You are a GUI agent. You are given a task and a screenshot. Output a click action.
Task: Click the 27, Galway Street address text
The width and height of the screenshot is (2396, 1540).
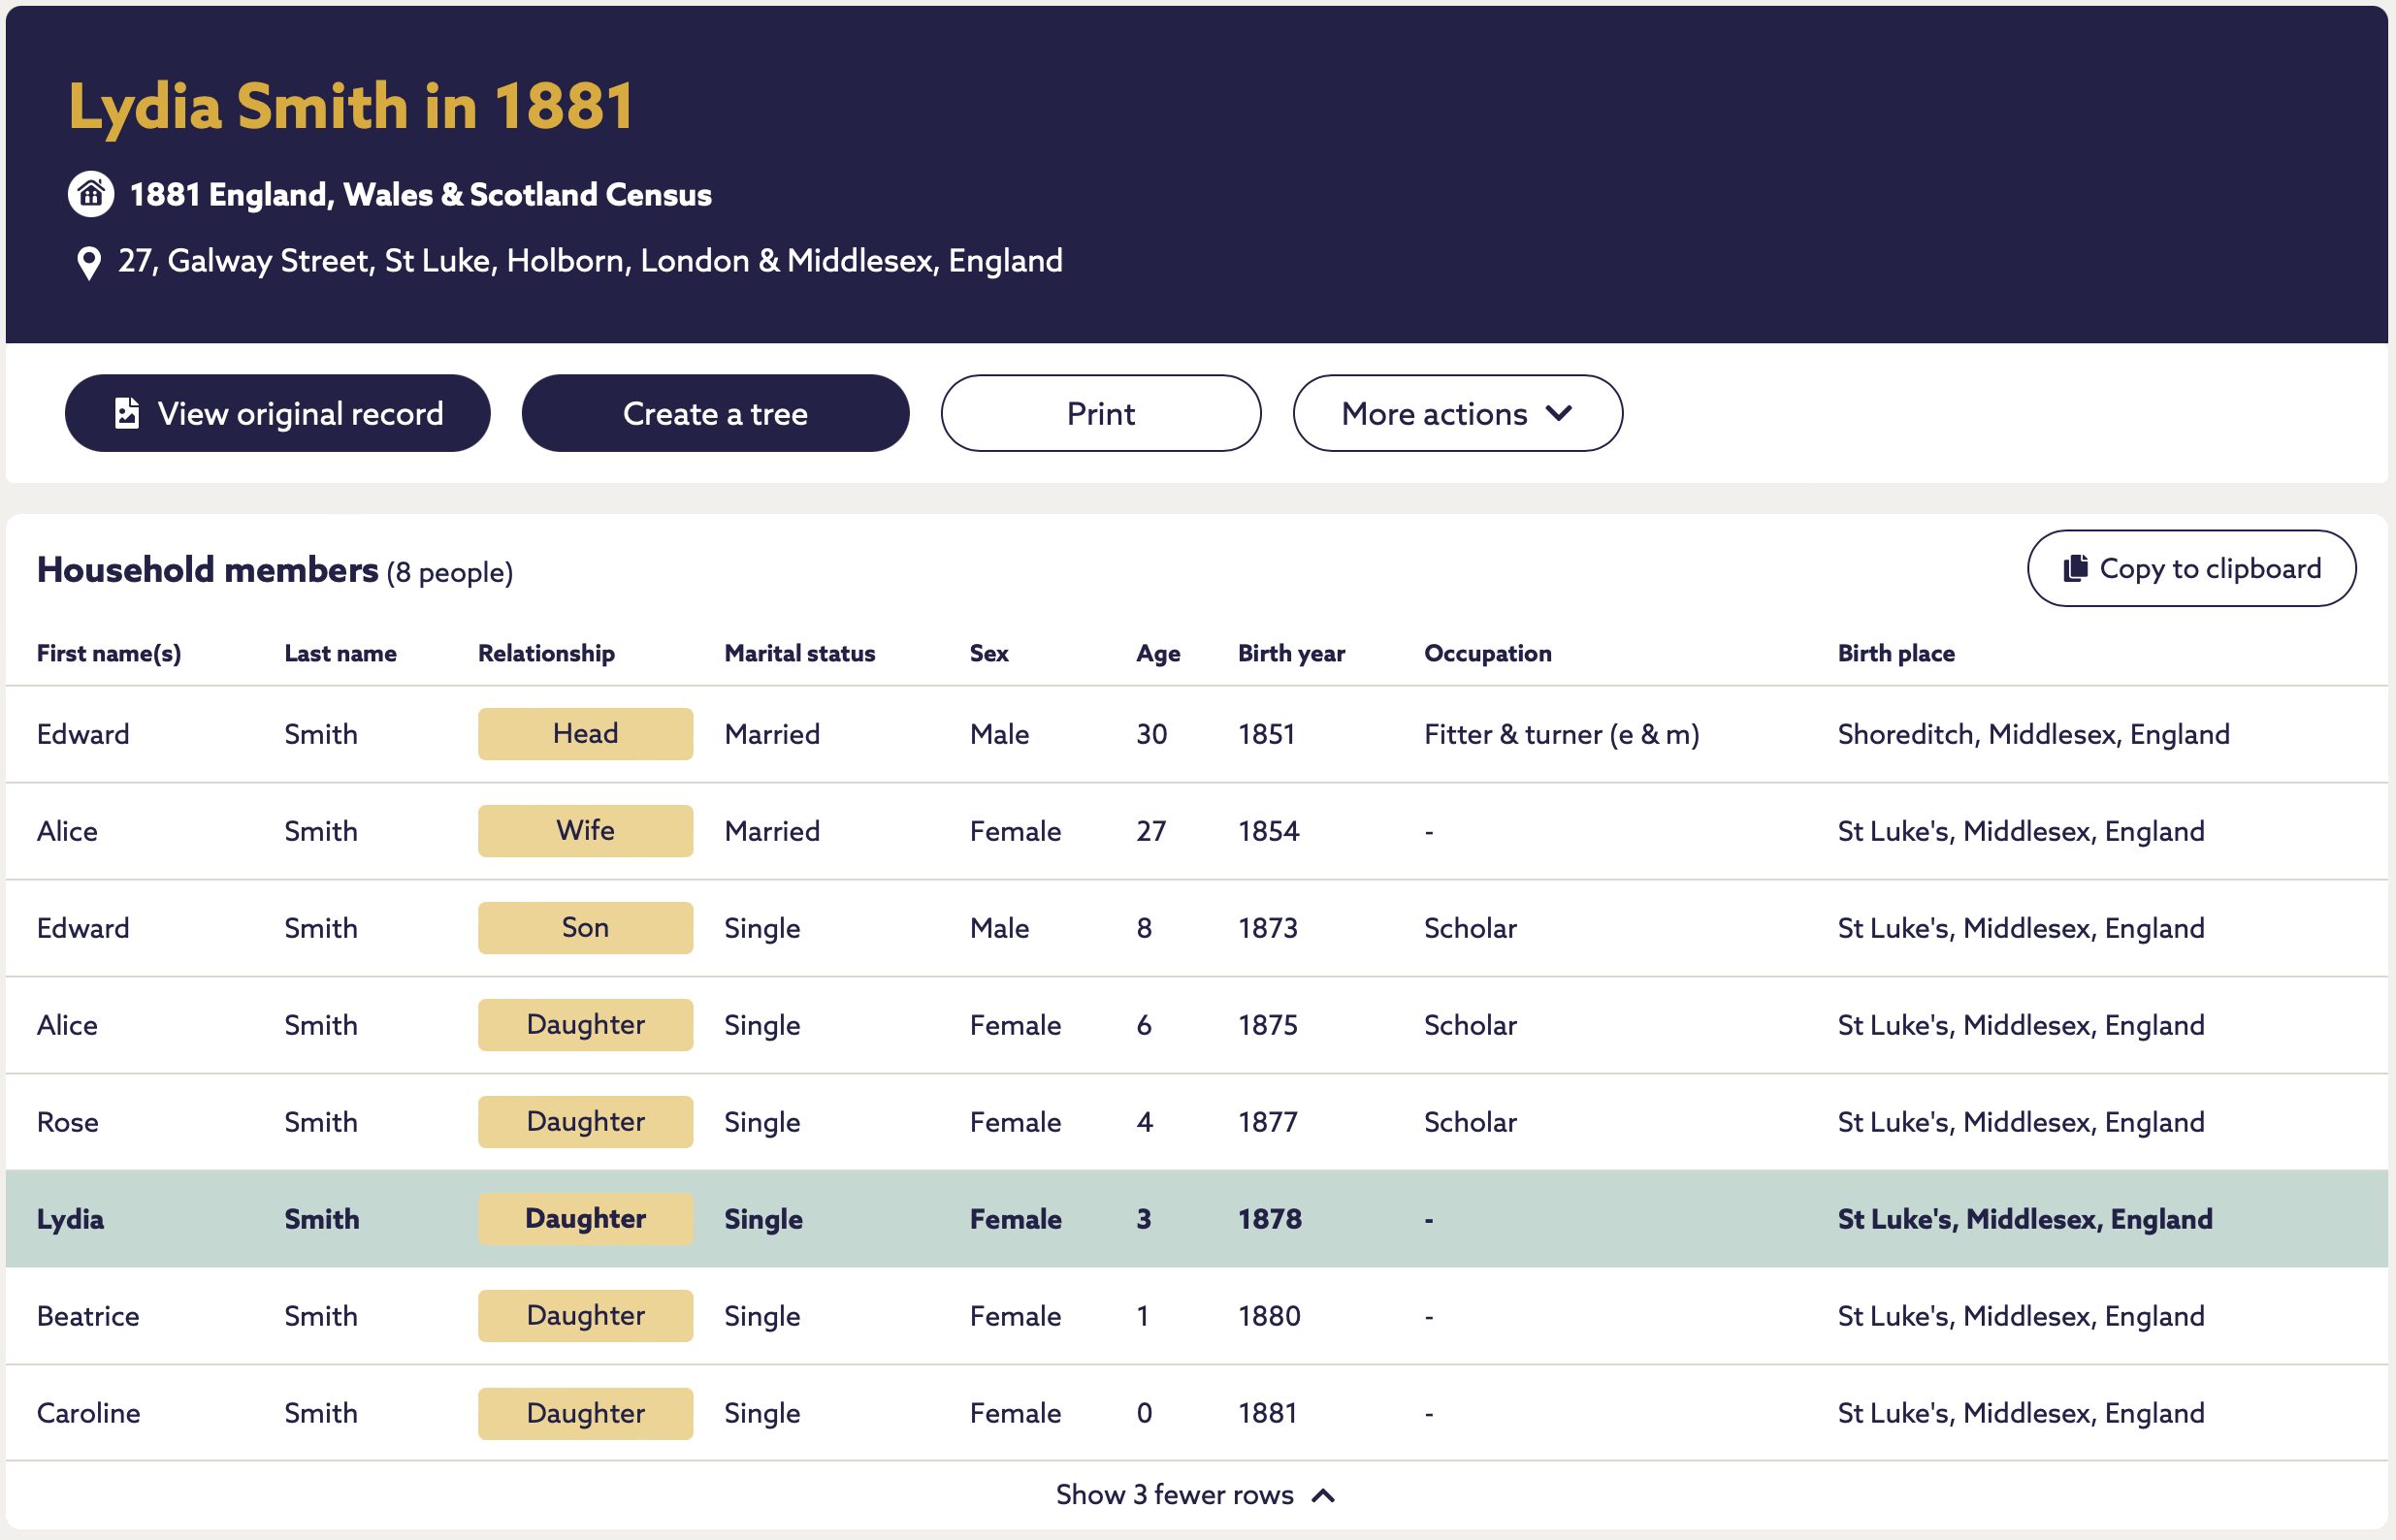coord(590,261)
